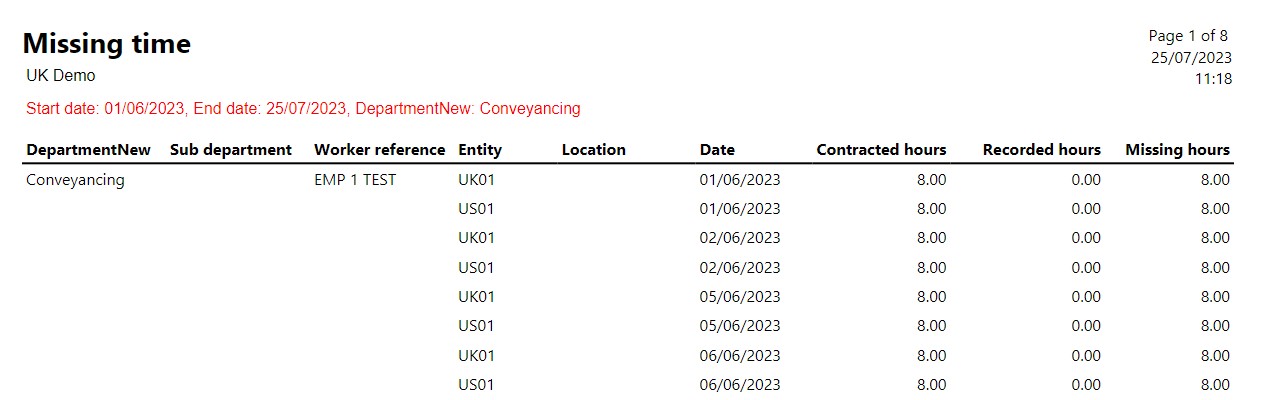Image resolution: width=1265 pixels, height=400 pixels.
Task: Select the EMP 1 TEST worker reference
Action: [355, 180]
